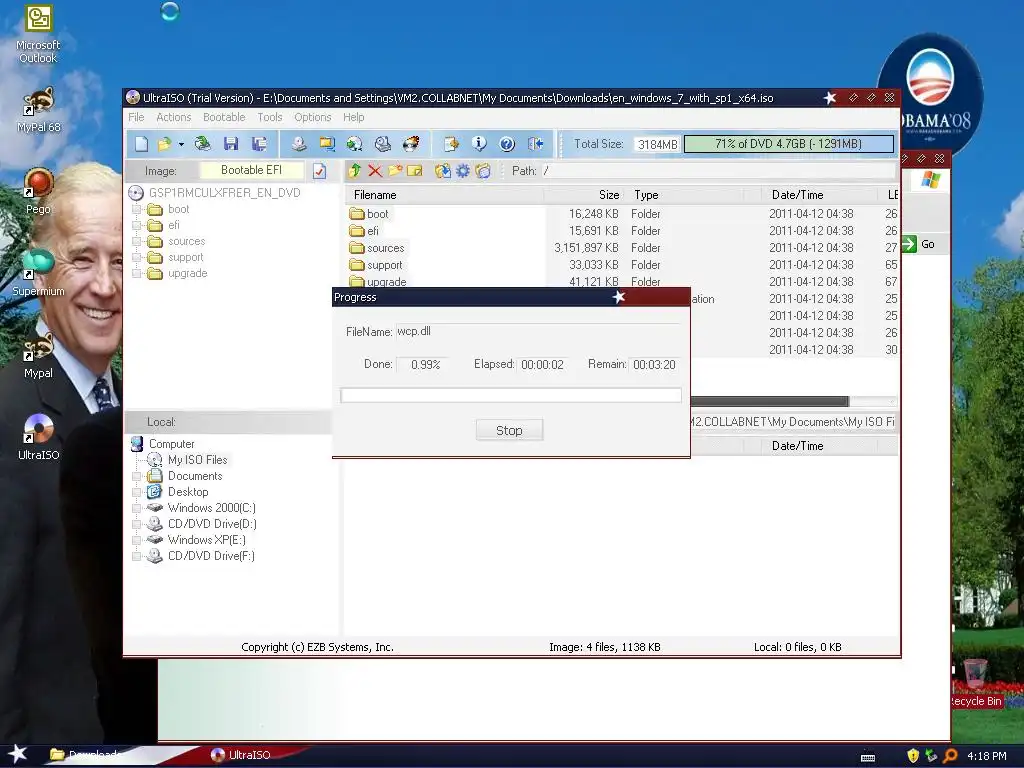Click the Save As double-floppy toolbar icon
Viewport: 1024px width, 768px height.
(259, 144)
